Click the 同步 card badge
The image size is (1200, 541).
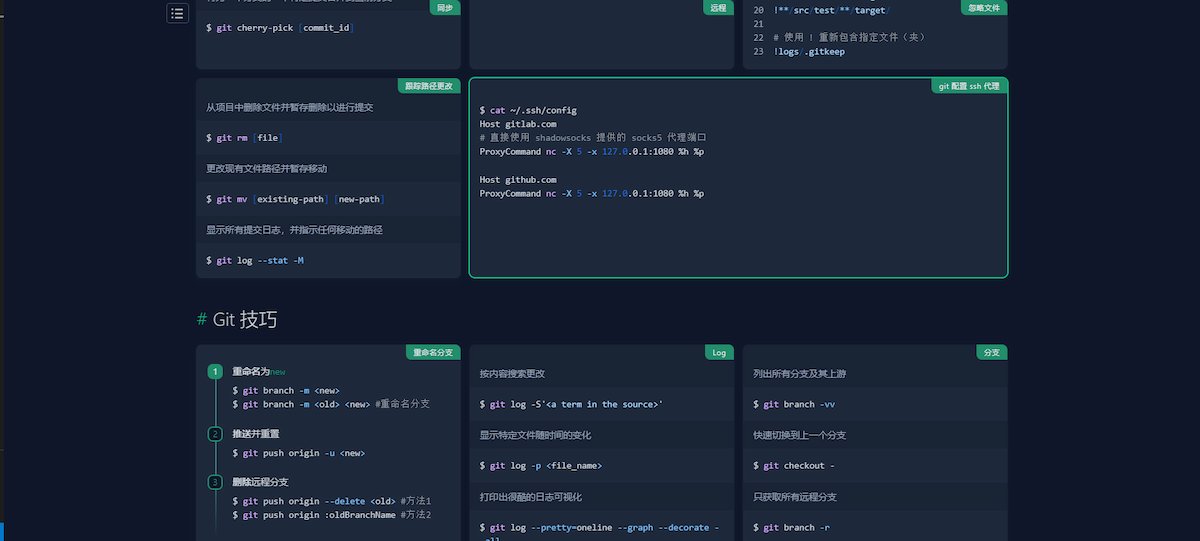point(445,7)
